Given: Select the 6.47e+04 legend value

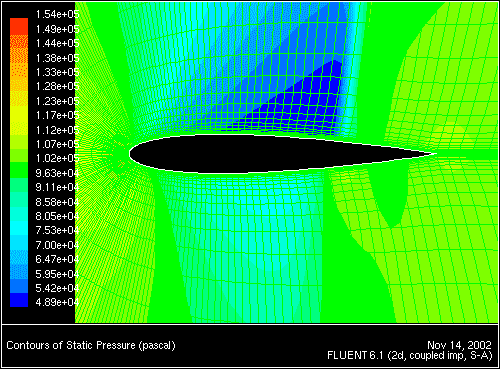Looking at the screenshot, I should pyautogui.click(x=57, y=259).
